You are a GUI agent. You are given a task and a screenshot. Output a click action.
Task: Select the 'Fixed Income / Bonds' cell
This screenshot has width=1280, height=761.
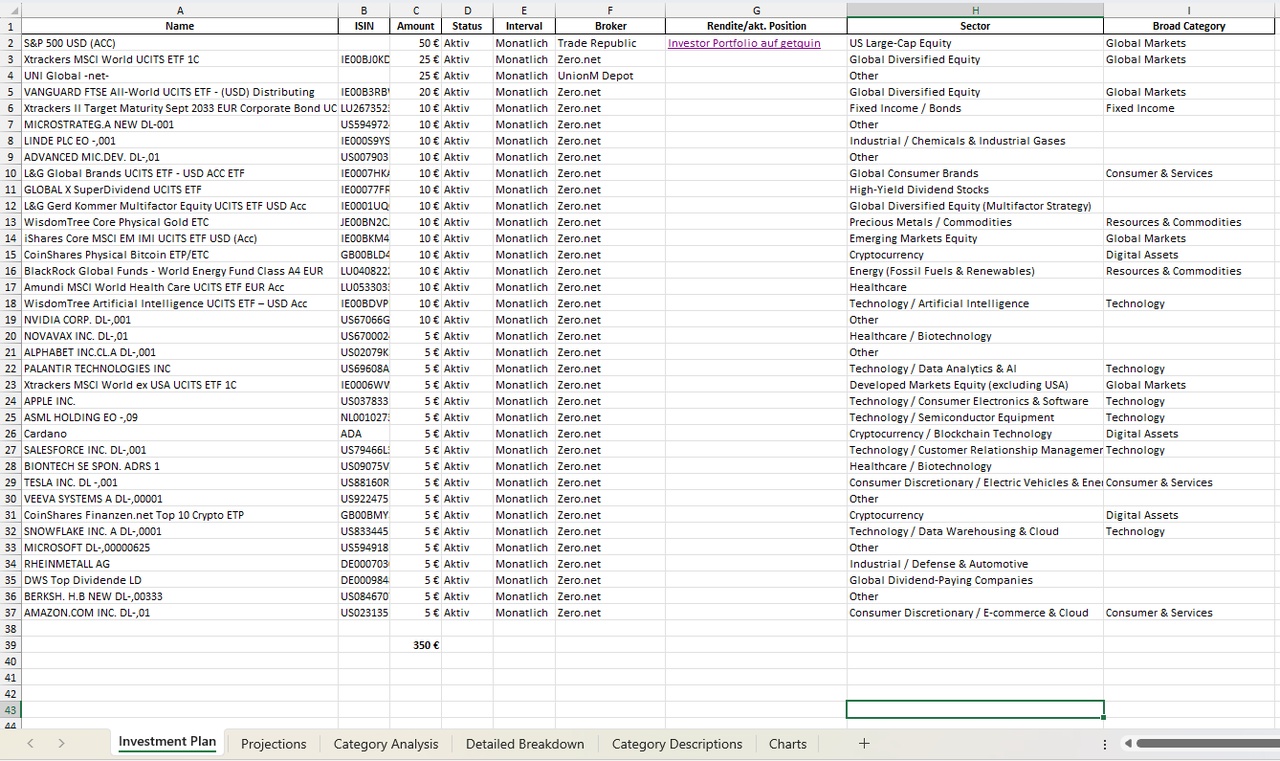click(x=975, y=108)
